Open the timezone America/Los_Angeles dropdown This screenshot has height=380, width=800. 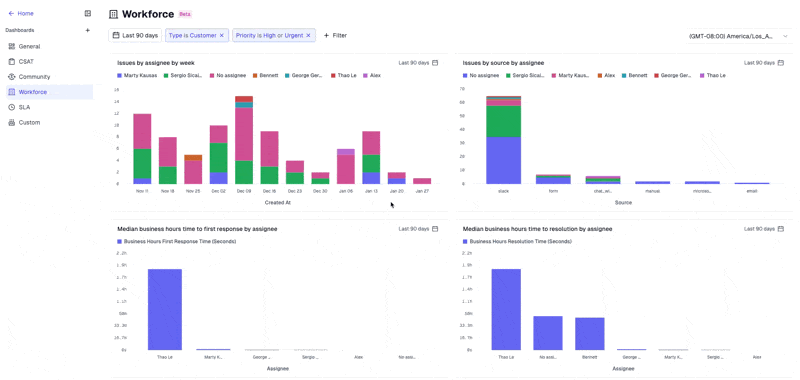(x=739, y=36)
